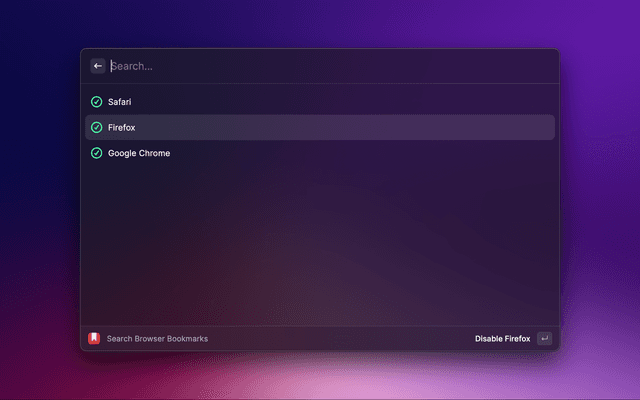Click the middle of the bottom action bar
The height and width of the screenshot is (400, 640).
click(x=330, y=339)
